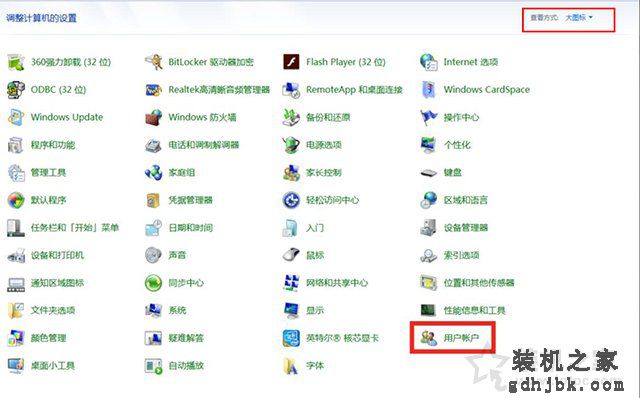This screenshot has width=640, height=398.
Task: Open the 家长控制 icon
Action: click(291, 173)
